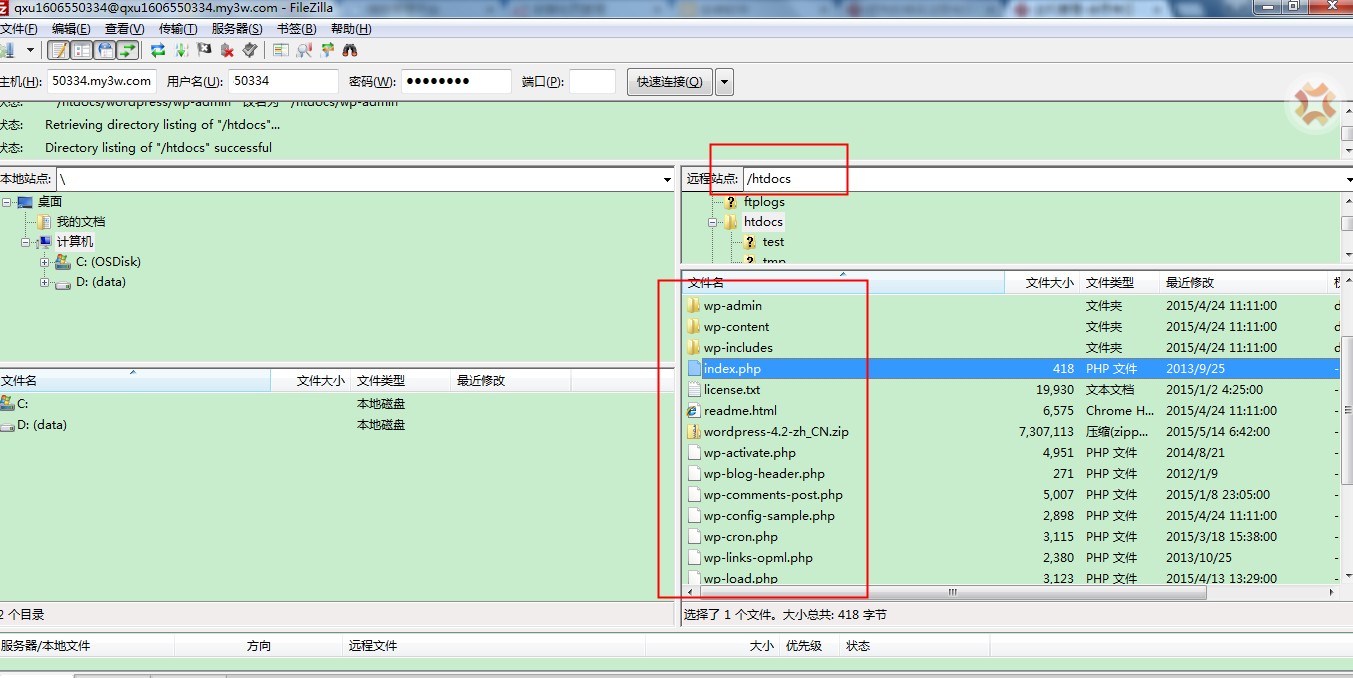Open the local site path dropdown
This screenshot has height=678, width=1353.
point(667,180)
